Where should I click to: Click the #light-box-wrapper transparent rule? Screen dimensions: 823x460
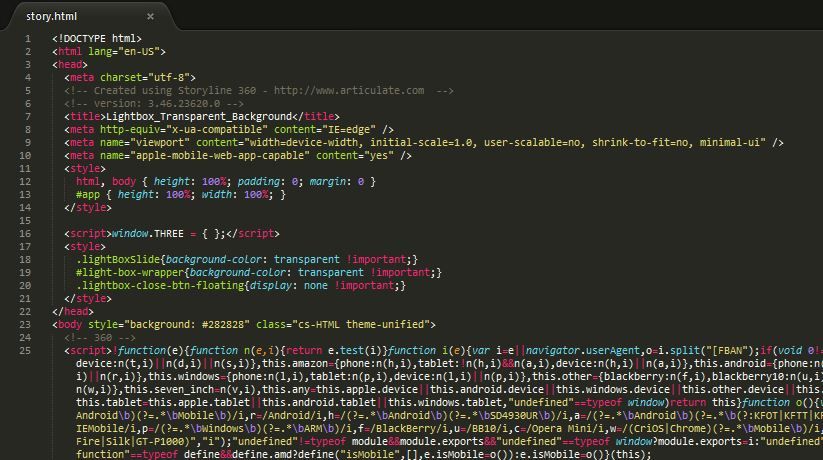click(259, 273)
